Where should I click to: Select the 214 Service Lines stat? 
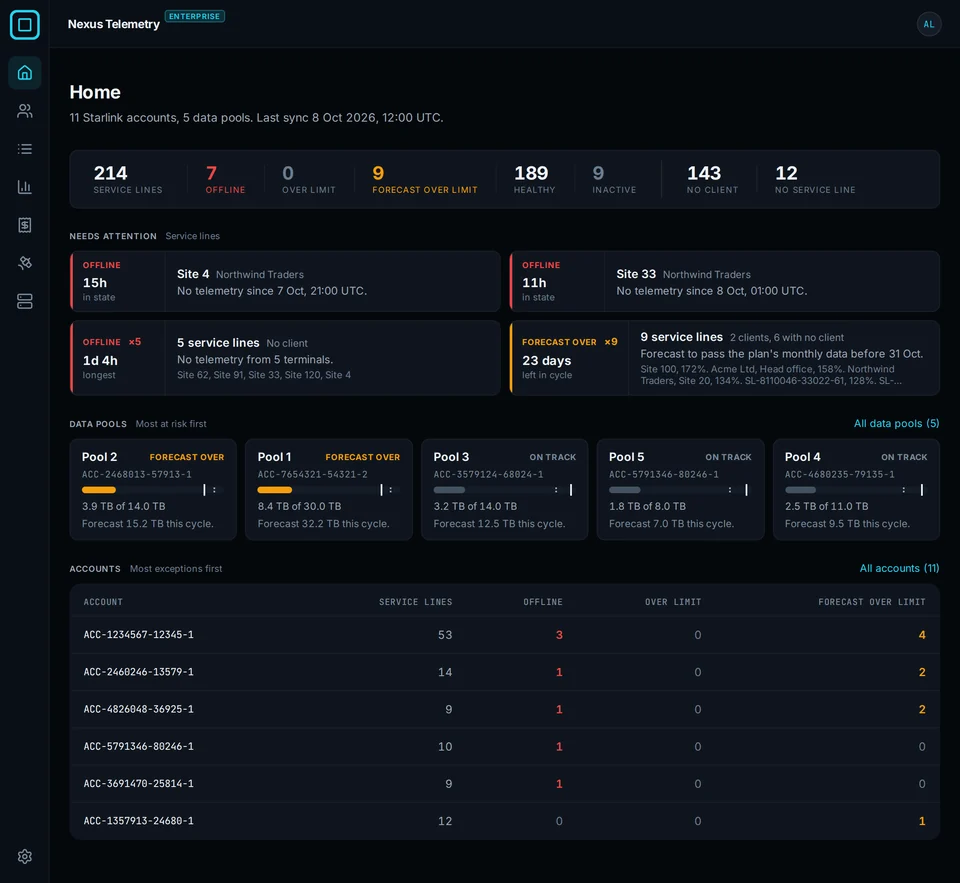pyautogui.click(x=128, y=179)
